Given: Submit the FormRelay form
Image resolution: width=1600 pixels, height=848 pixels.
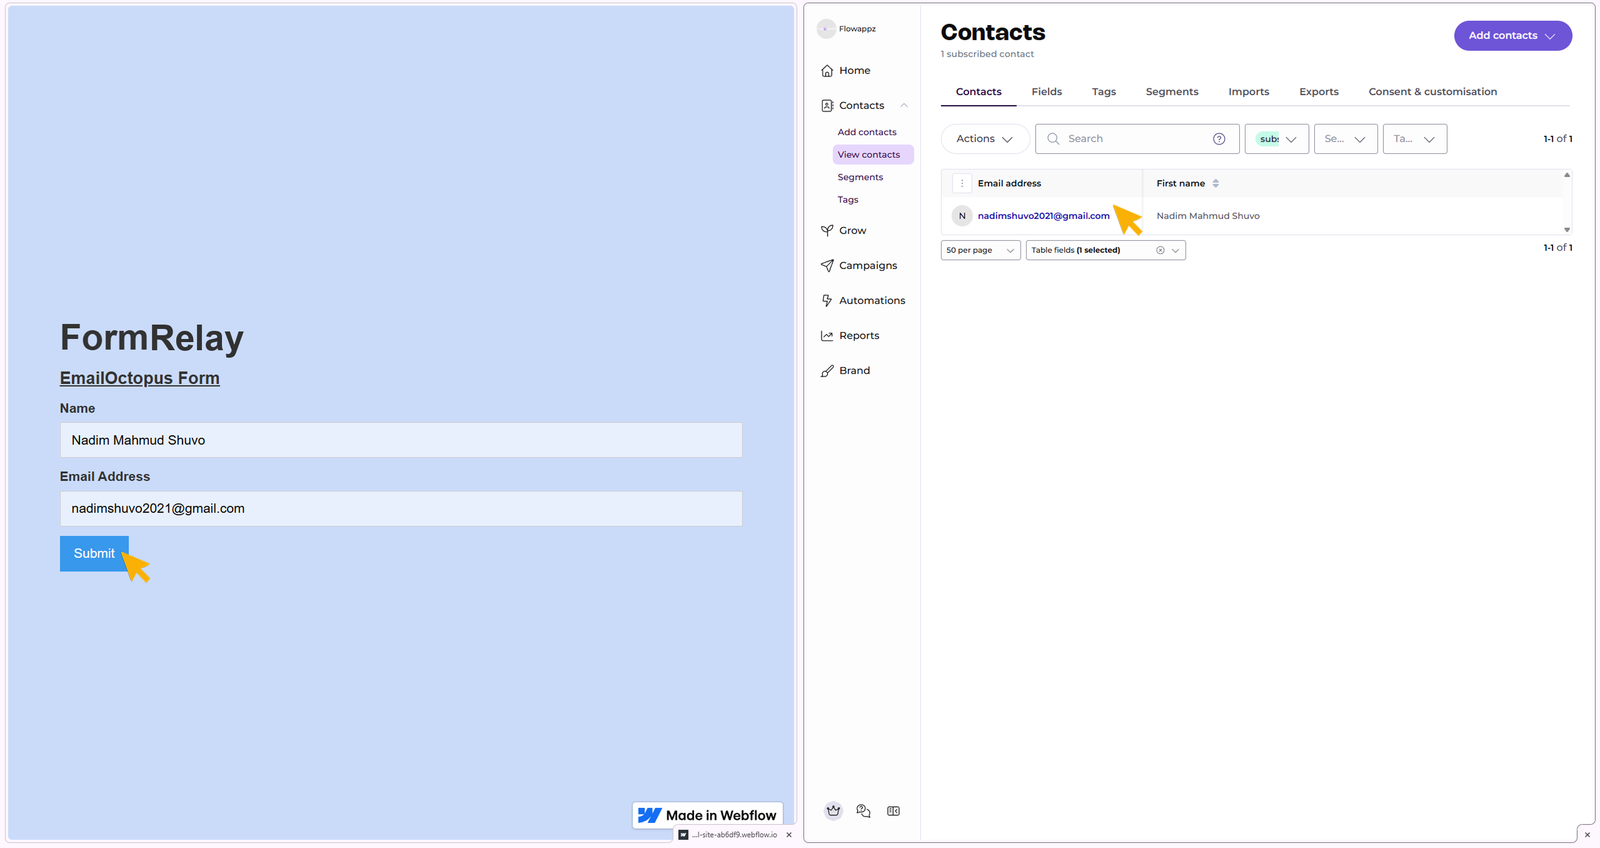Looking at the screenshot, I should pos(94,554).
